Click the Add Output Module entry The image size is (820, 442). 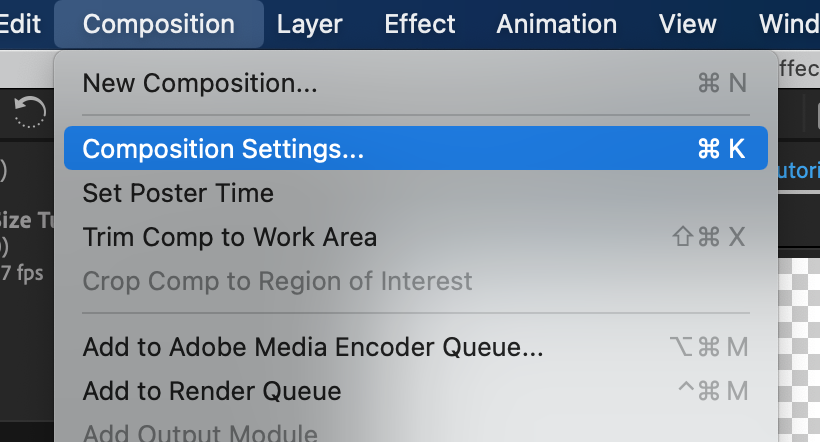pyautogui.click(x=200, y=433)
